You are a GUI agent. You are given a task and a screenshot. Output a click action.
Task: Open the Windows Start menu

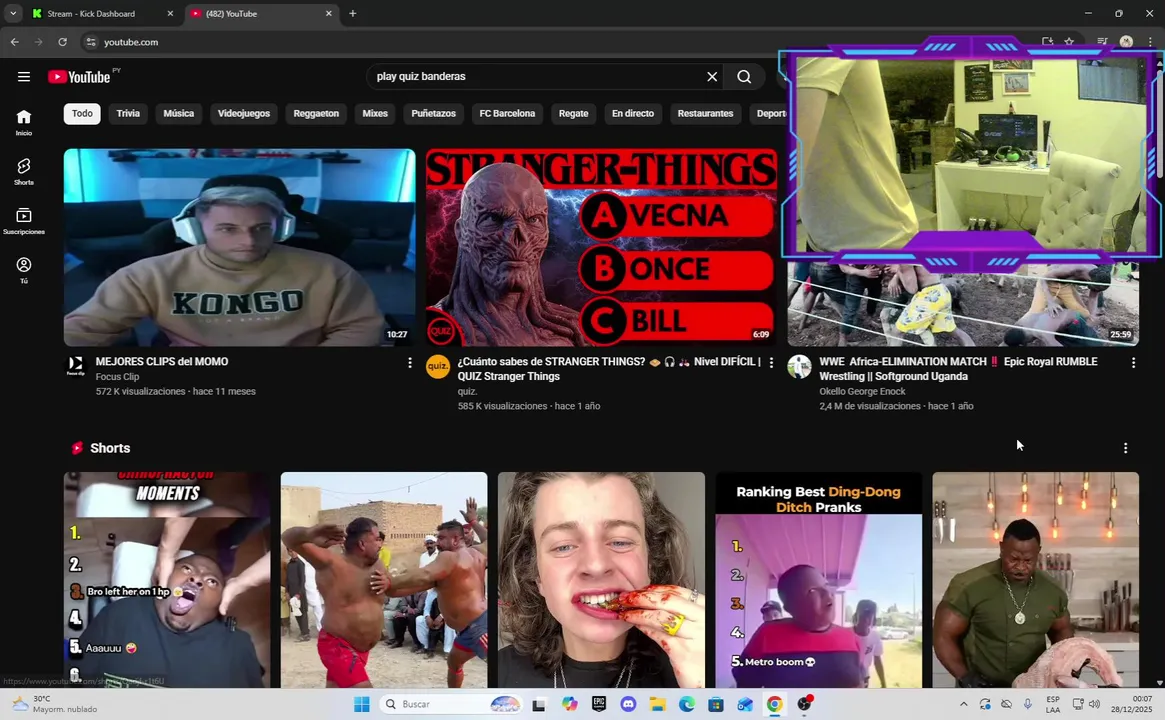point(362,704)
